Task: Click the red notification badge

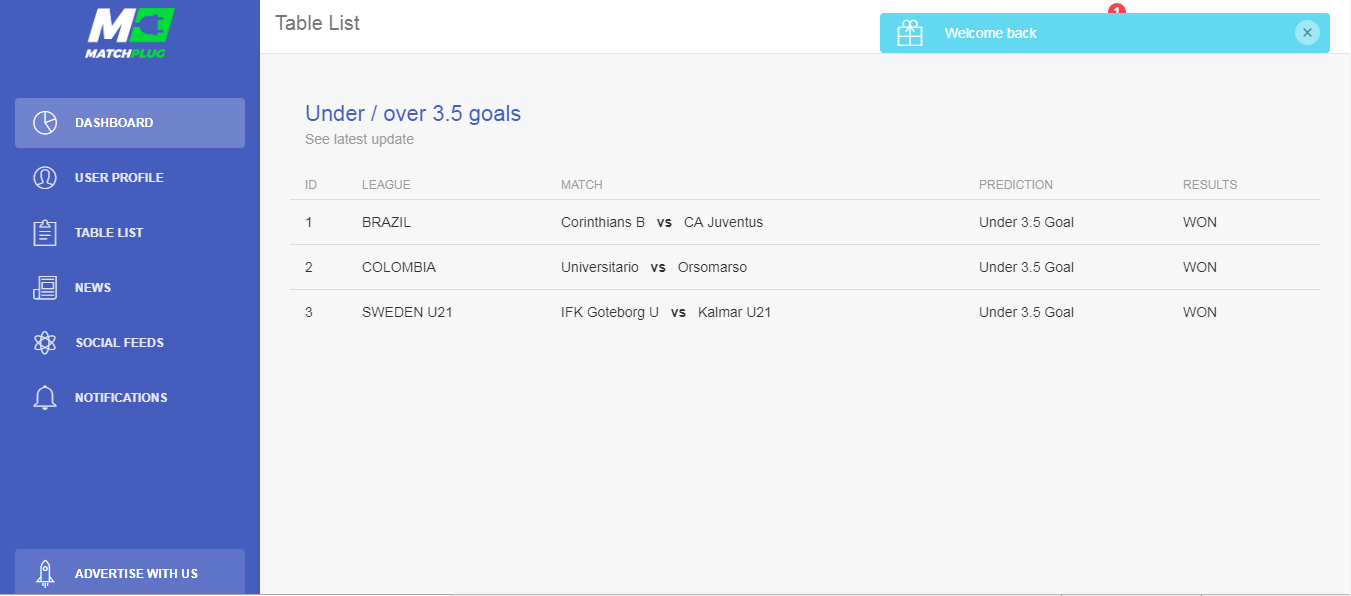Action: click(x=1117, y=9)
